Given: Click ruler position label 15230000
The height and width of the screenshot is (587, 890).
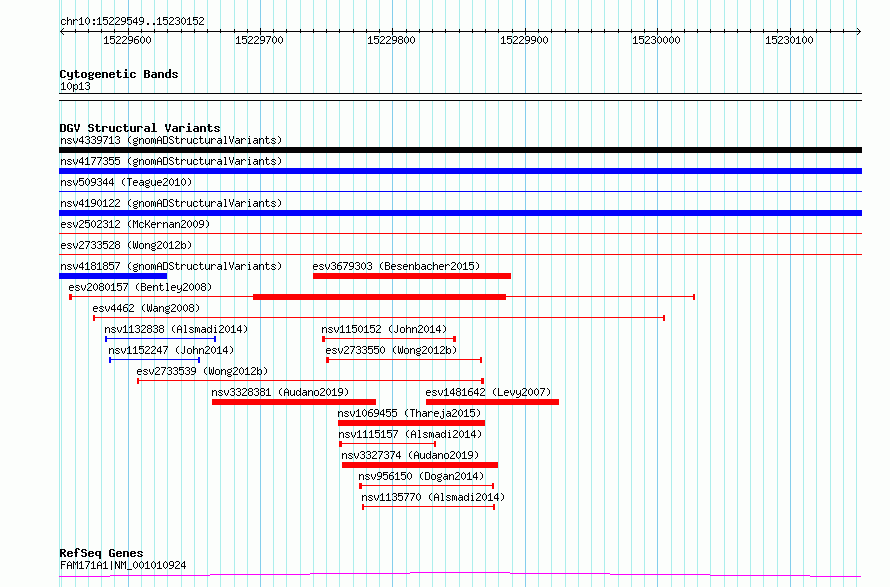Looking at the screenshot, I should [656, 40].
